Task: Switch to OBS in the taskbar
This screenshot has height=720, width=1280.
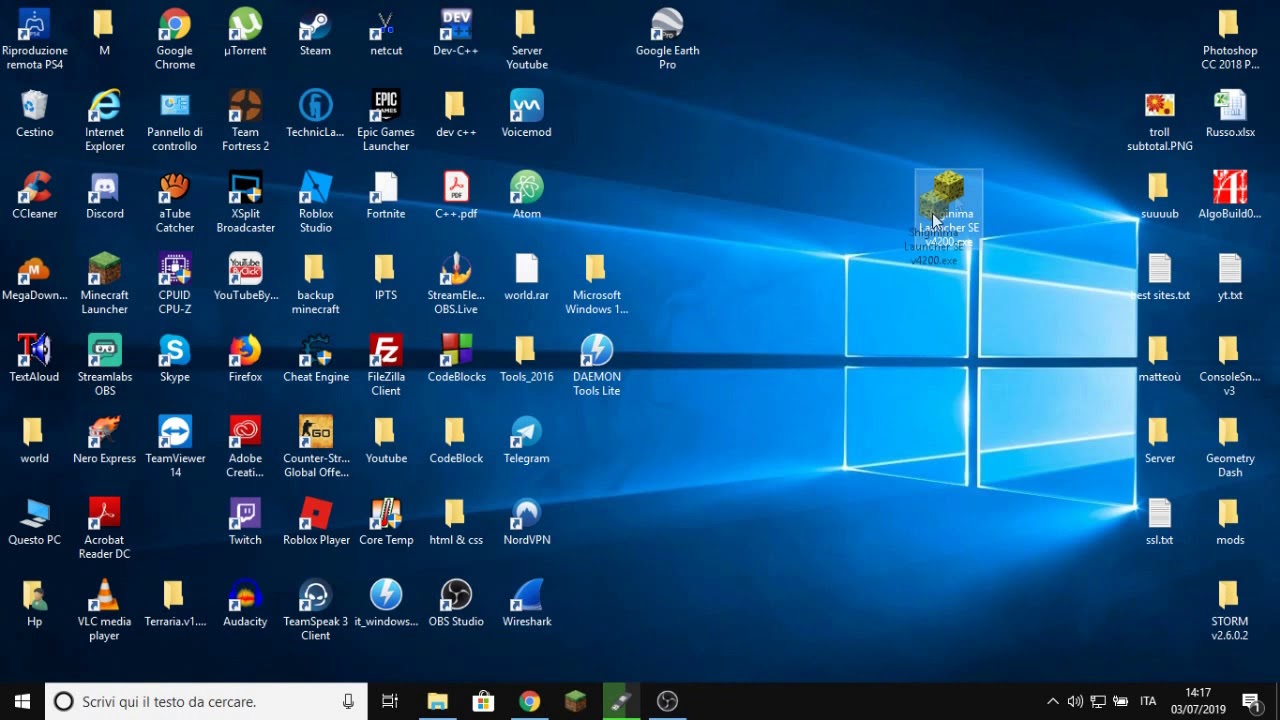Action: [667, 701]
